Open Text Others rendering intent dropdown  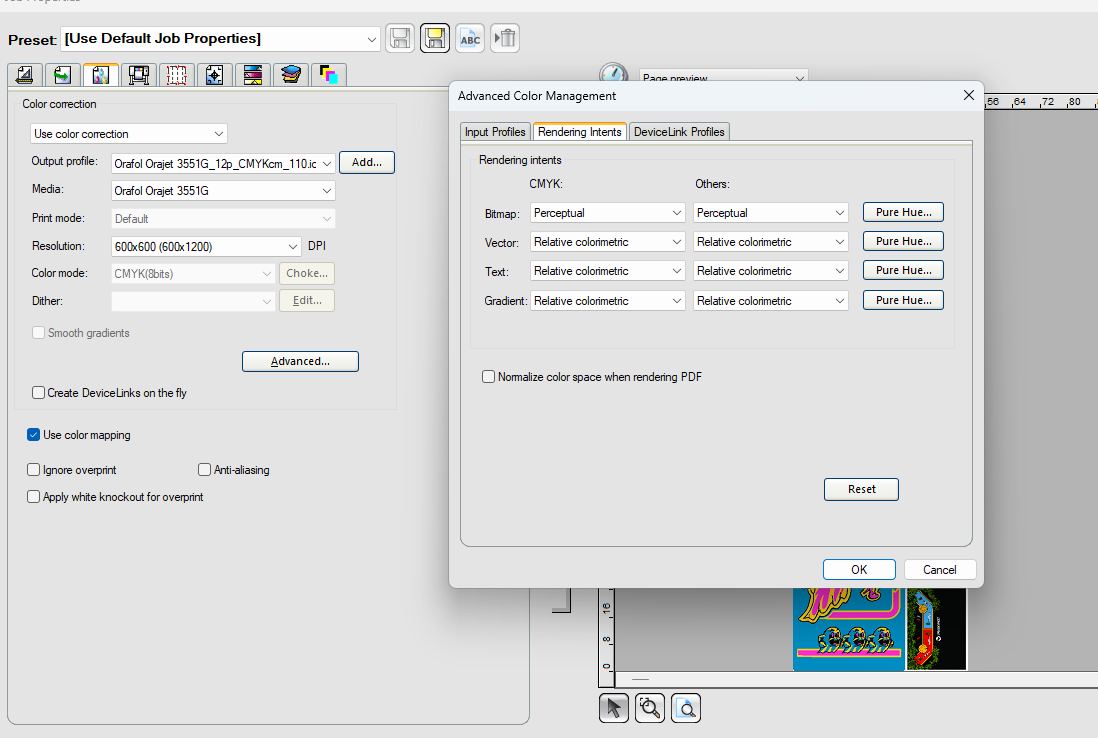tap(770, 271)
